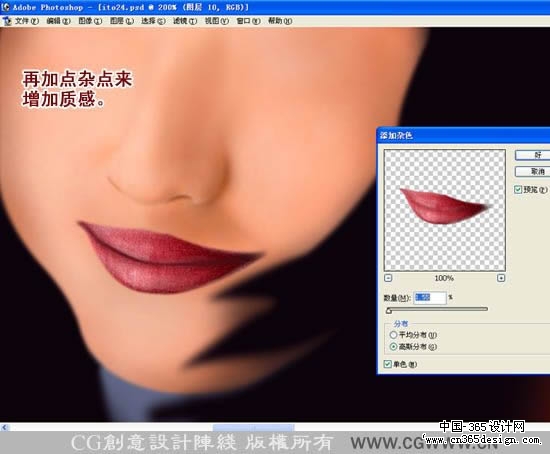Click the noise amount slider handle
Screen dimensions: 550x454
[x=389, y=311]
